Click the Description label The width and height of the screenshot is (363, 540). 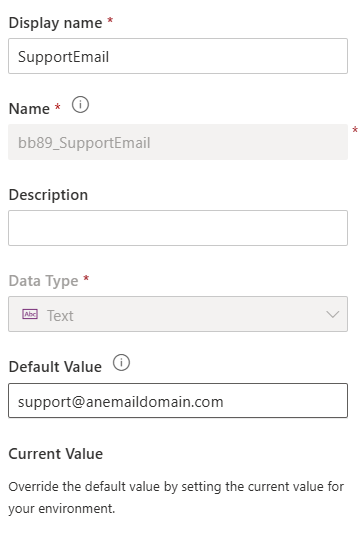pyautogui.click(x=48, y=195)
